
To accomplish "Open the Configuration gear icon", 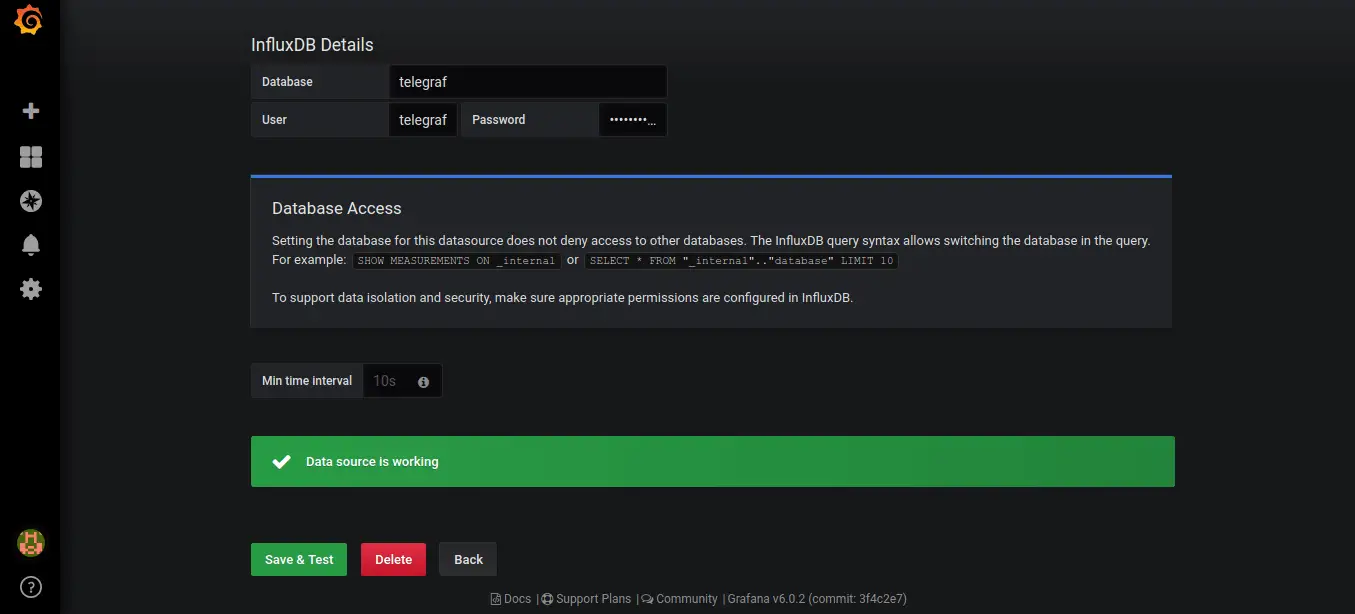I will point(29,288).
